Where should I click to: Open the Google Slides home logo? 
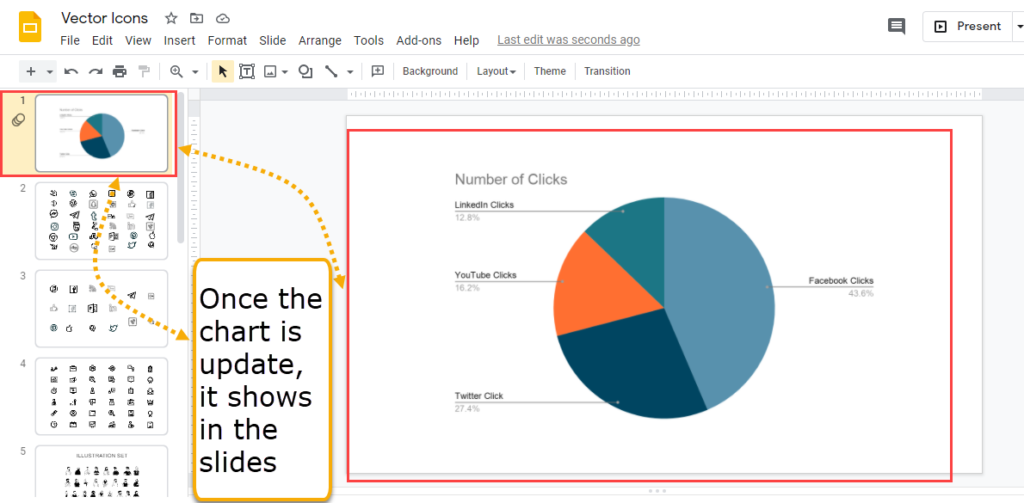click(x=30, y=27)
